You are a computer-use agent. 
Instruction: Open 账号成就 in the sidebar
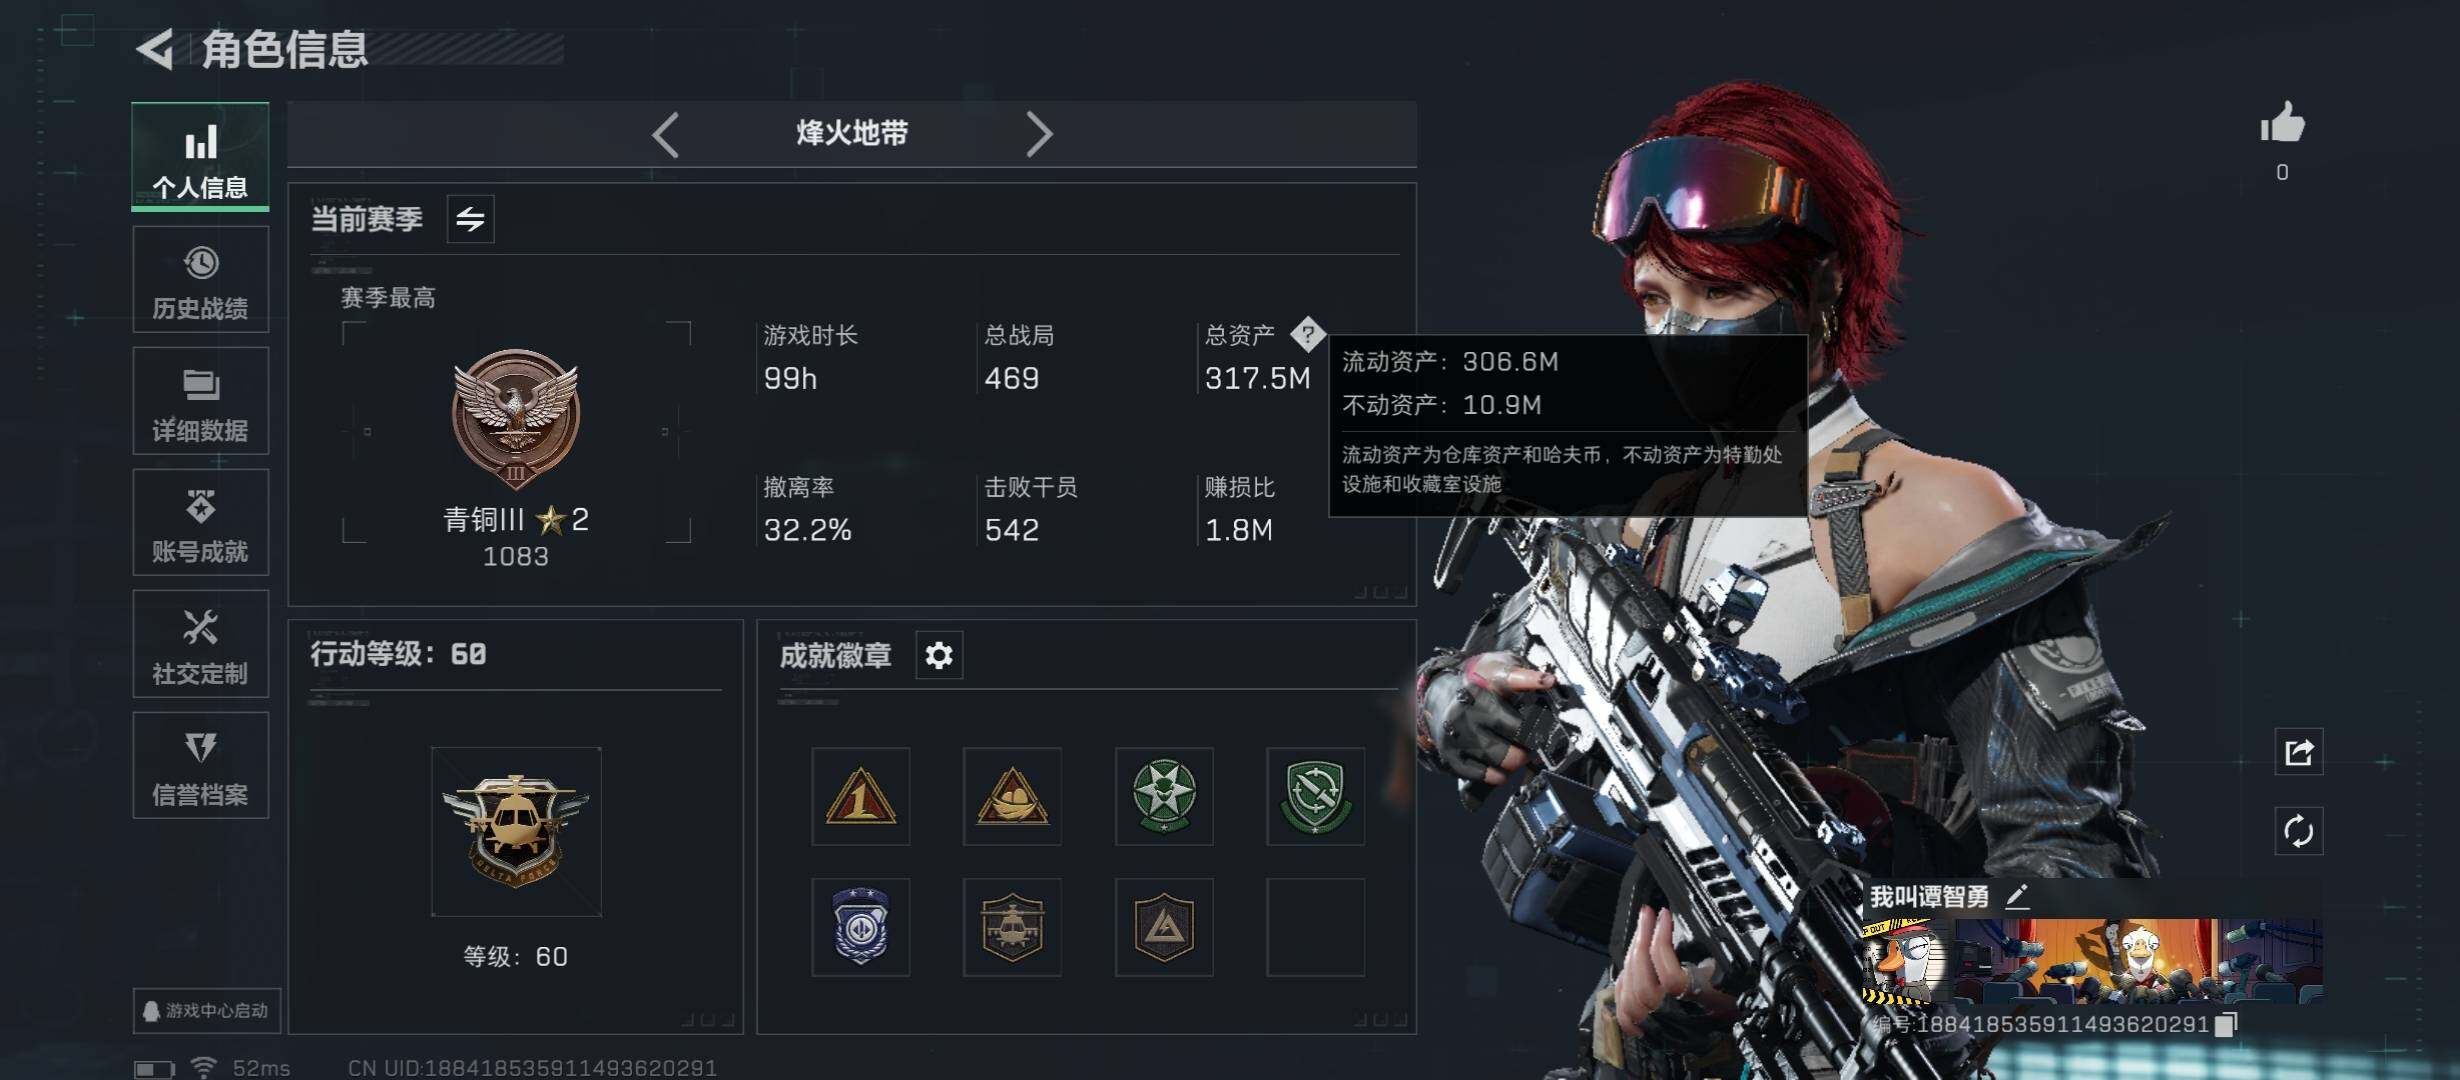pos(200,522)
